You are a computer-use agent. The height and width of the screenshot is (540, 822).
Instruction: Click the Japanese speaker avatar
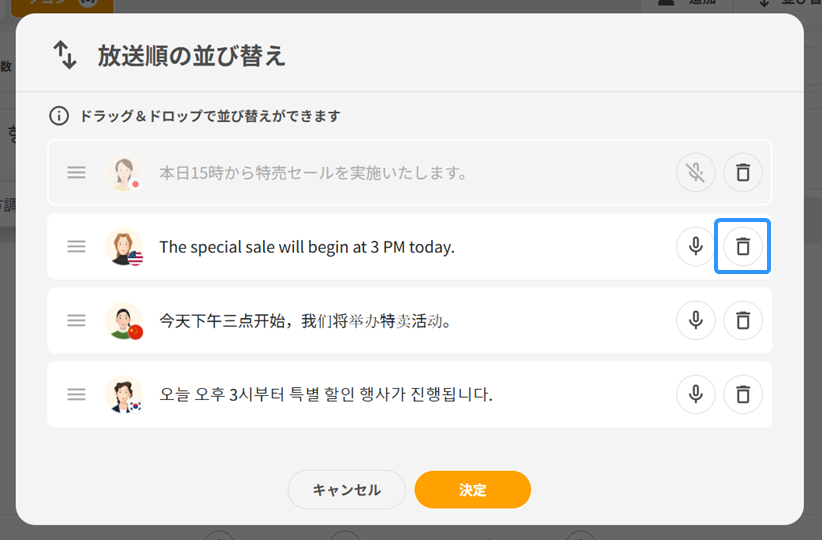(124, 173)
